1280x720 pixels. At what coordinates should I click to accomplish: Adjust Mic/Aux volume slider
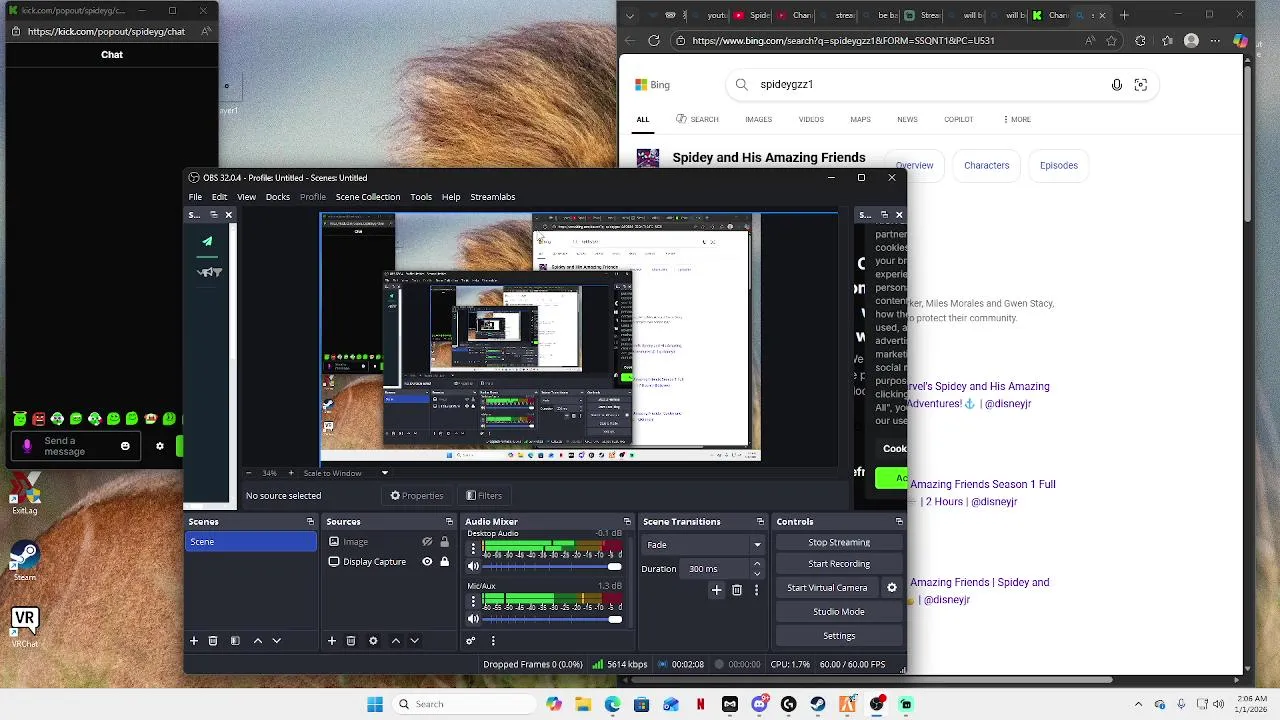[x=552, y=620]
